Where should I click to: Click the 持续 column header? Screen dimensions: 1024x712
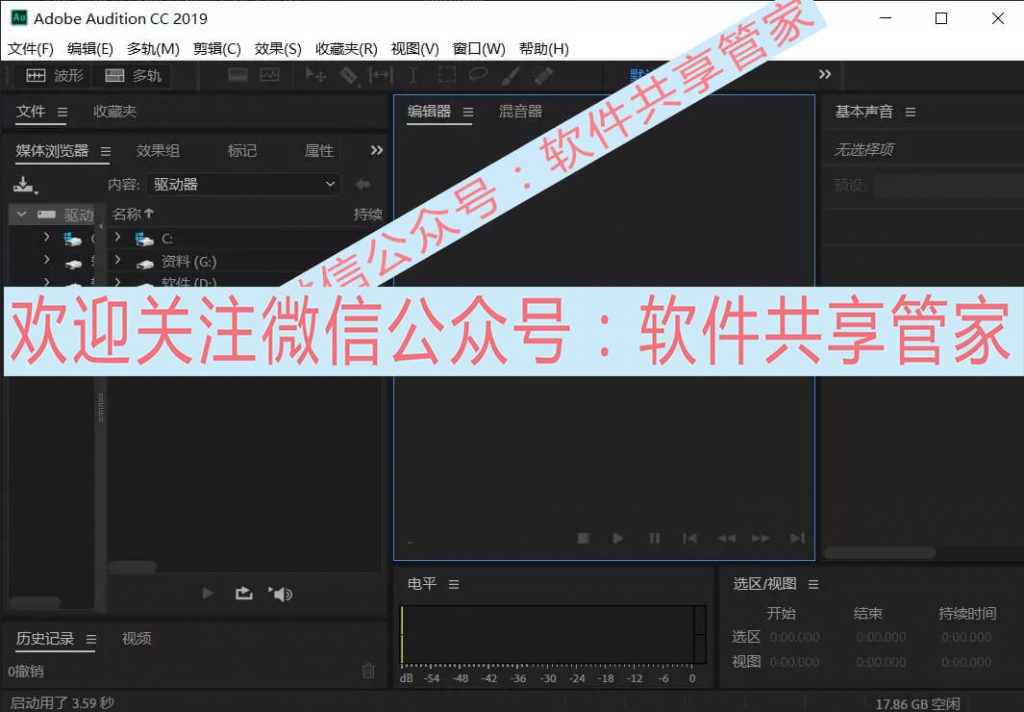coord(368,214)
